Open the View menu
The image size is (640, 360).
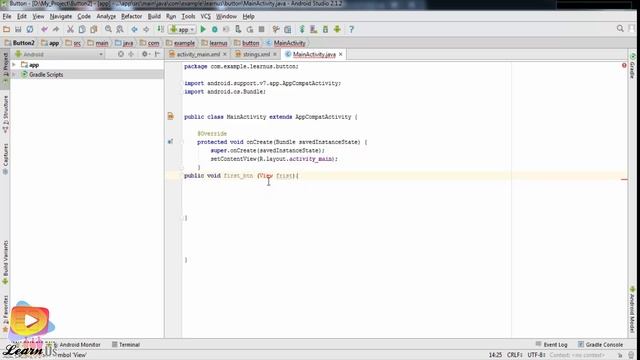pos(38,17)
